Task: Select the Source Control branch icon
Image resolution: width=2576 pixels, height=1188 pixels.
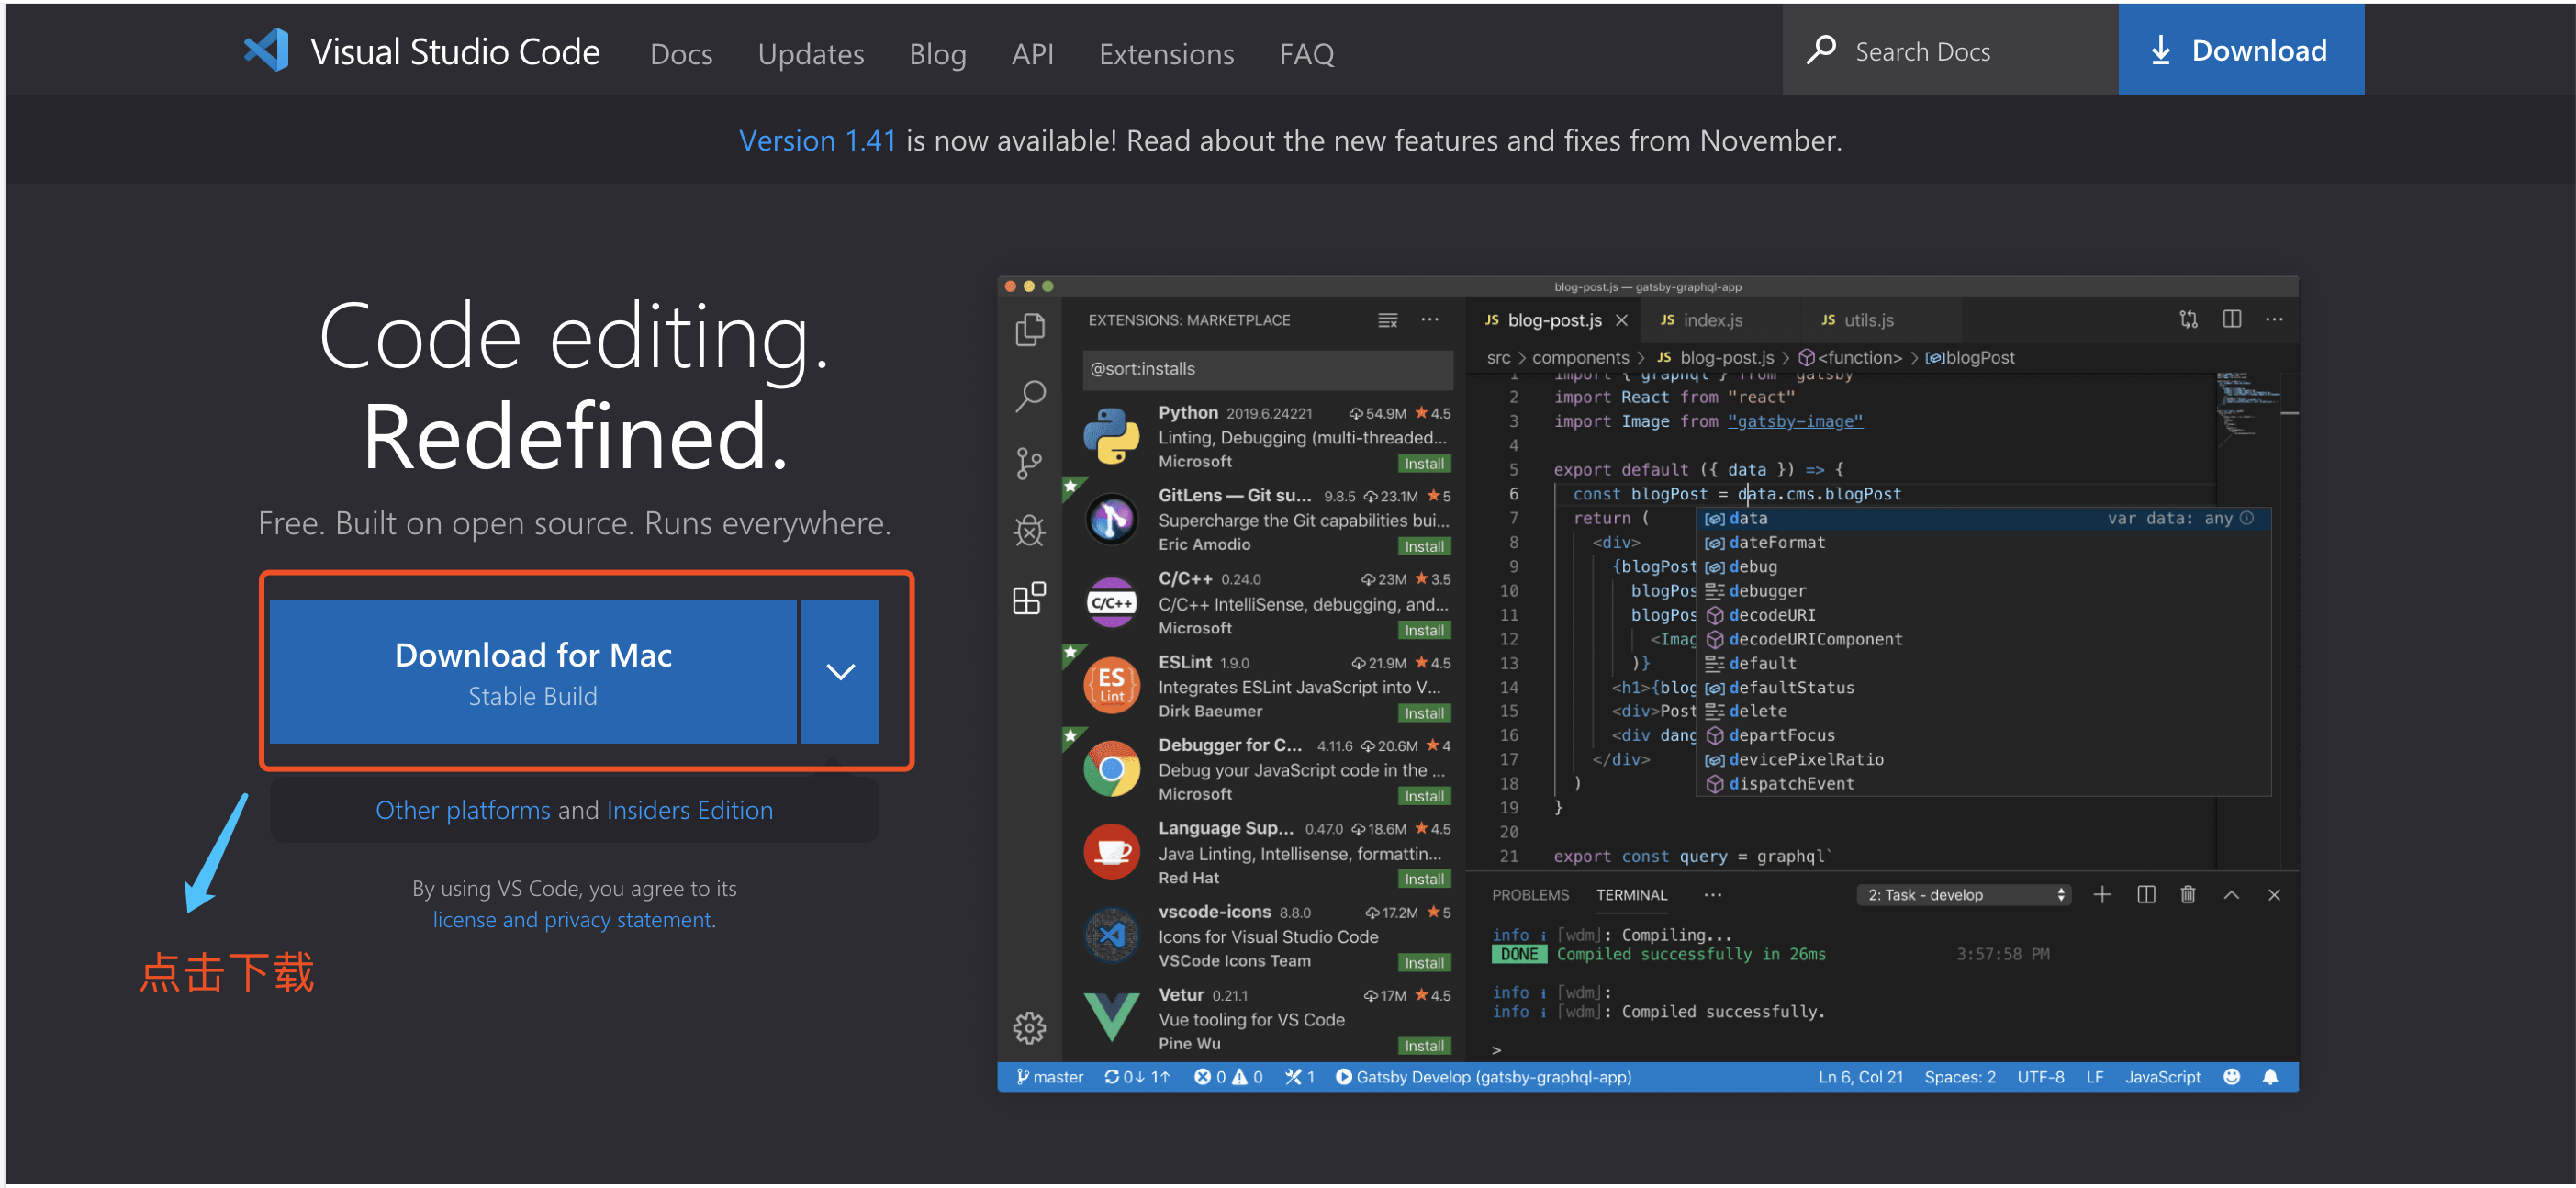Action: click(x=1029, y=463)
